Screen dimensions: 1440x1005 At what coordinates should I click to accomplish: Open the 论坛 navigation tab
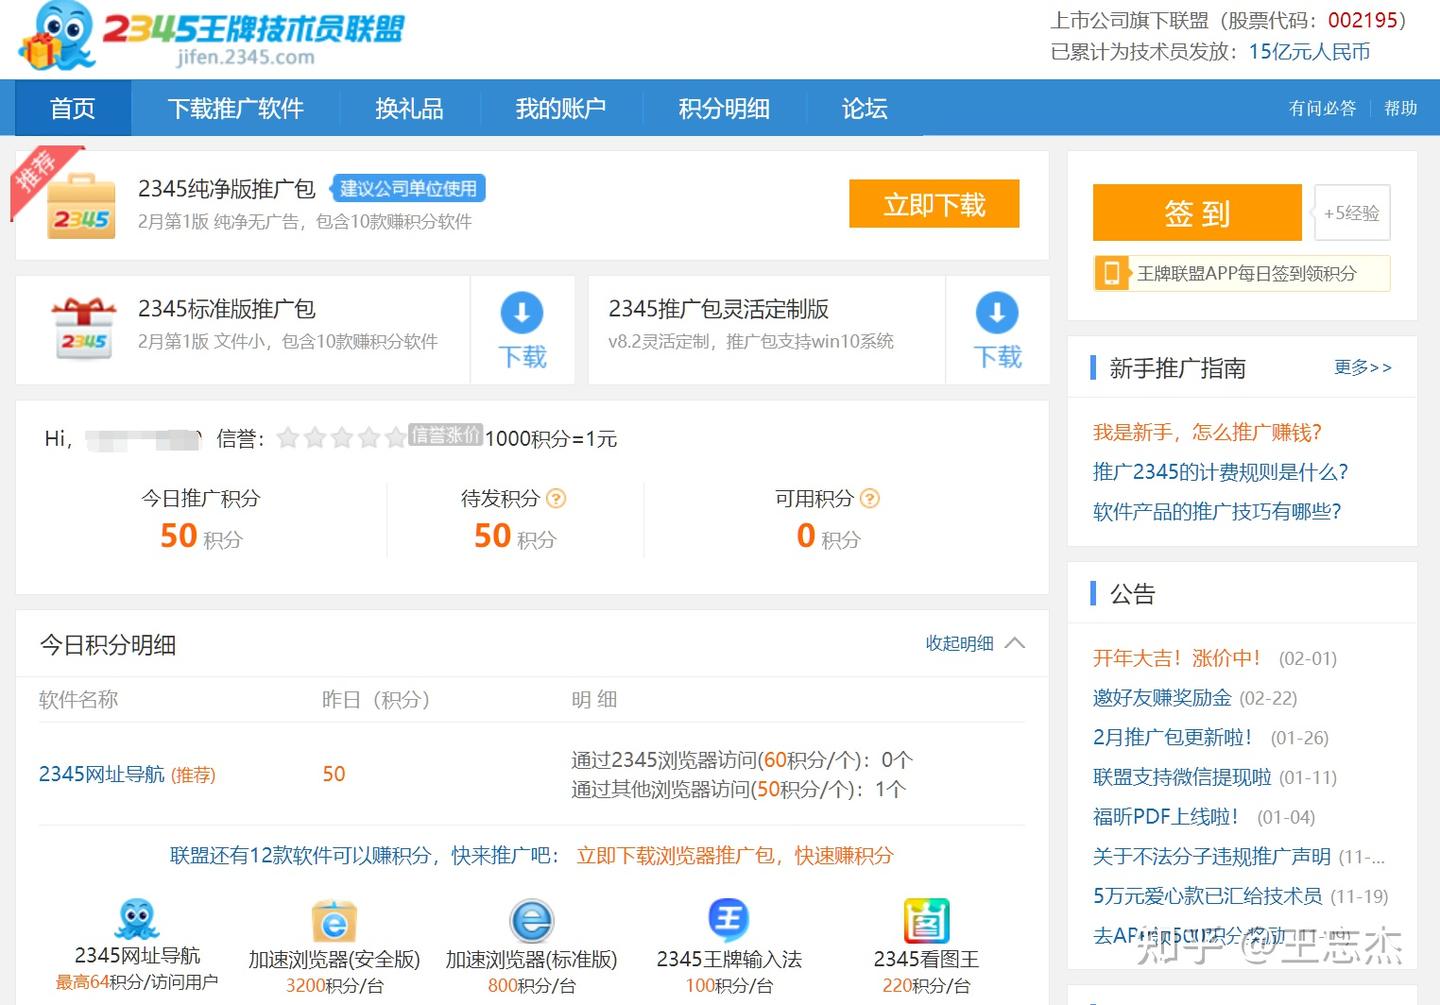click(863, 108)
